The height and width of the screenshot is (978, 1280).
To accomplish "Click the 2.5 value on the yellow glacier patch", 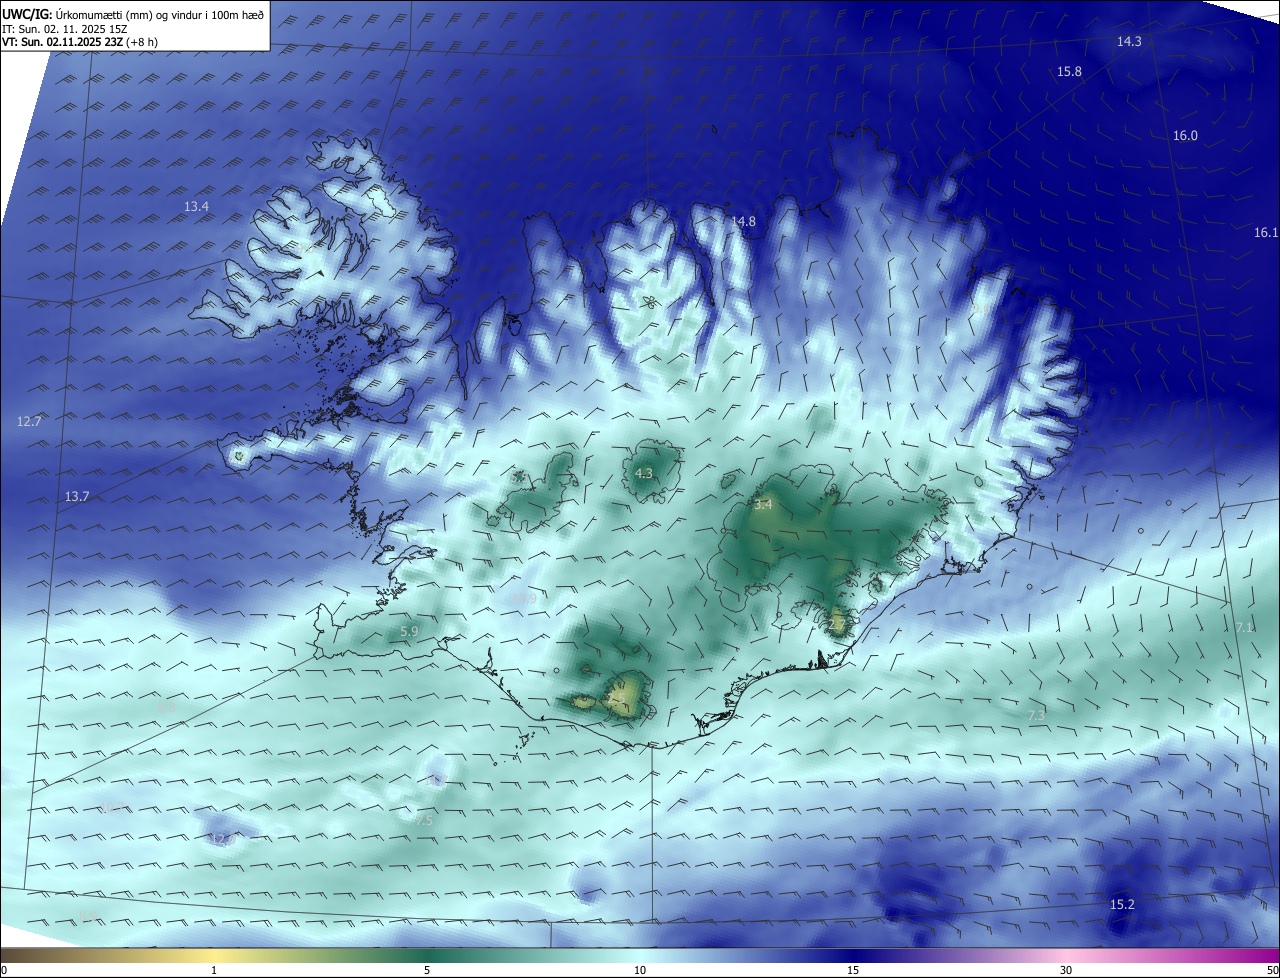I will pos(616,699).
